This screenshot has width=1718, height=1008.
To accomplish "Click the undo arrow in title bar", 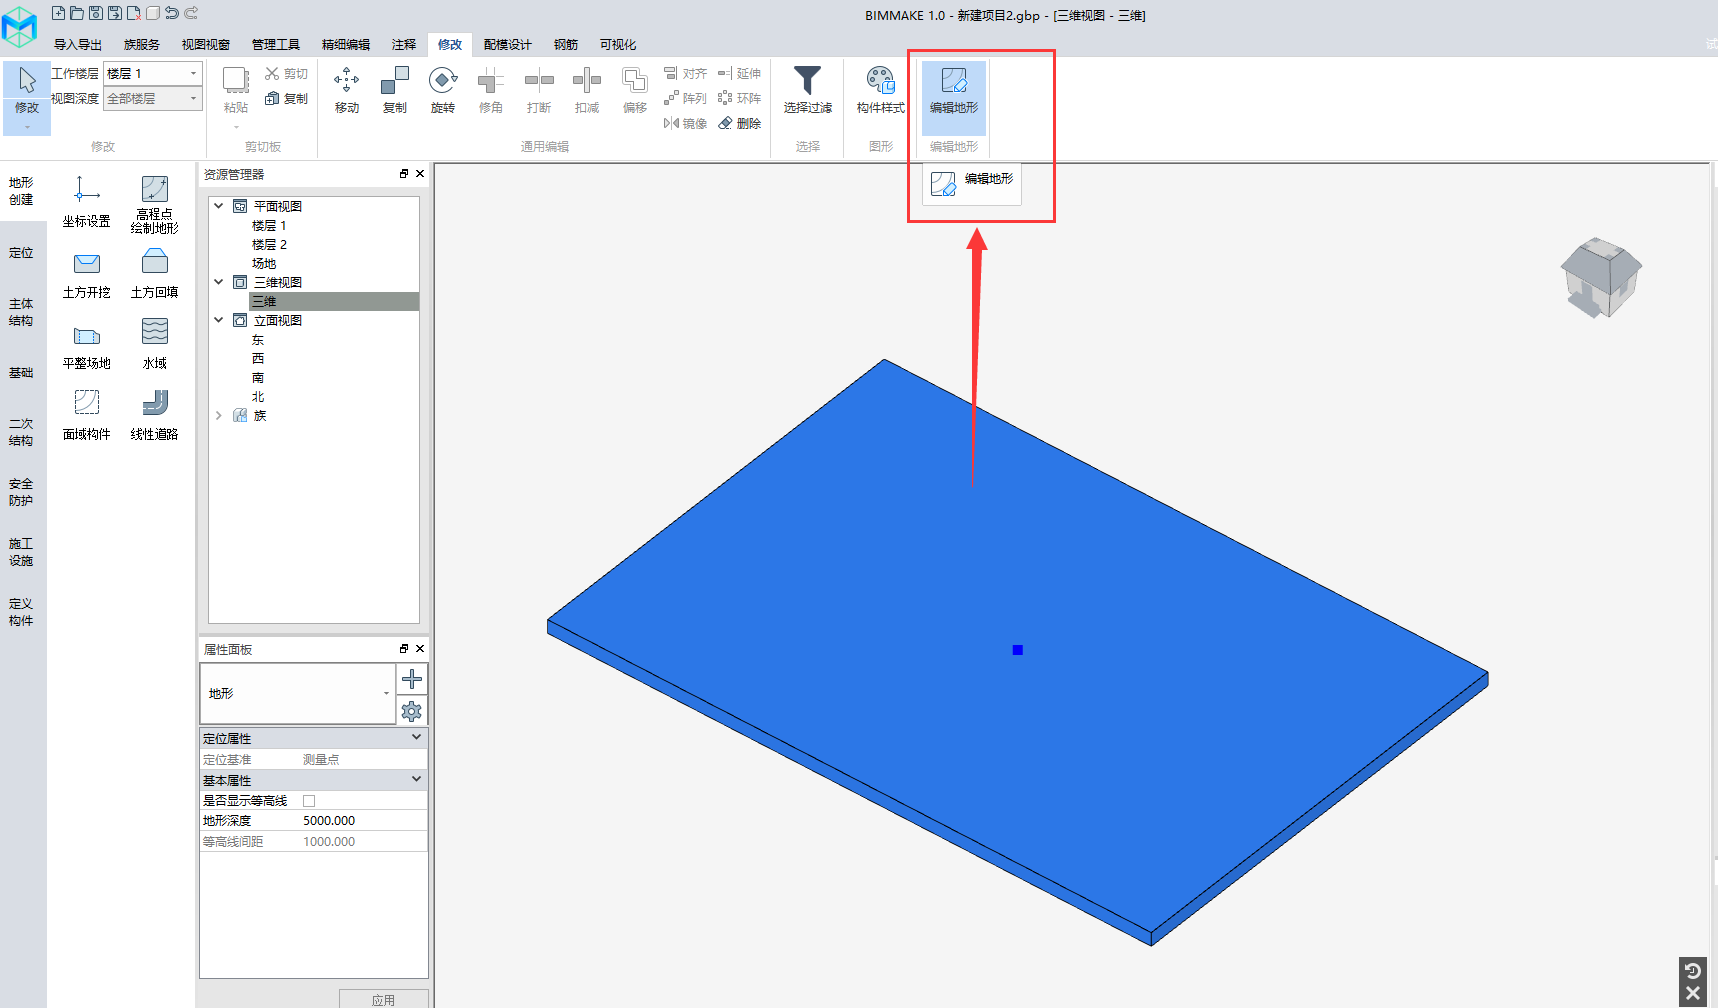I will [172, 13].
